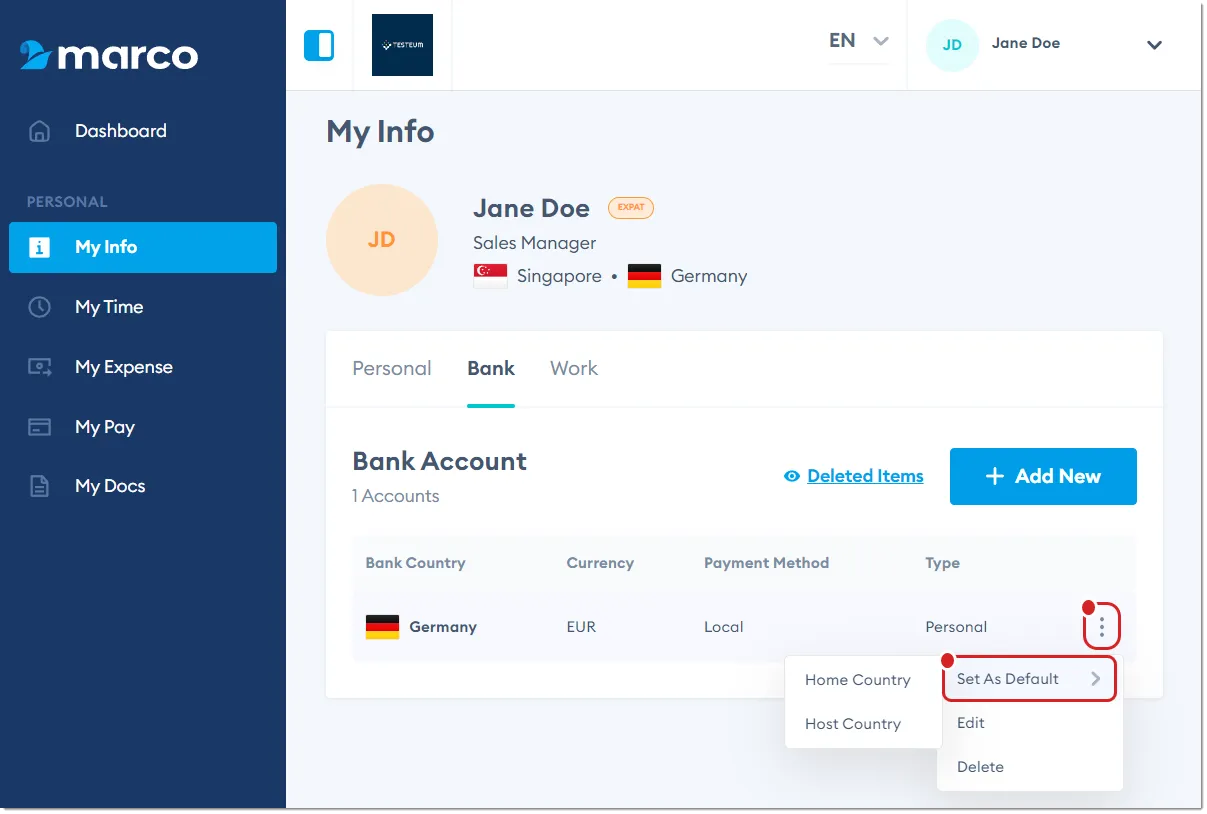Switch to the Personal tab
This screenshot has width=1207, height=814.
pos(392,368)
